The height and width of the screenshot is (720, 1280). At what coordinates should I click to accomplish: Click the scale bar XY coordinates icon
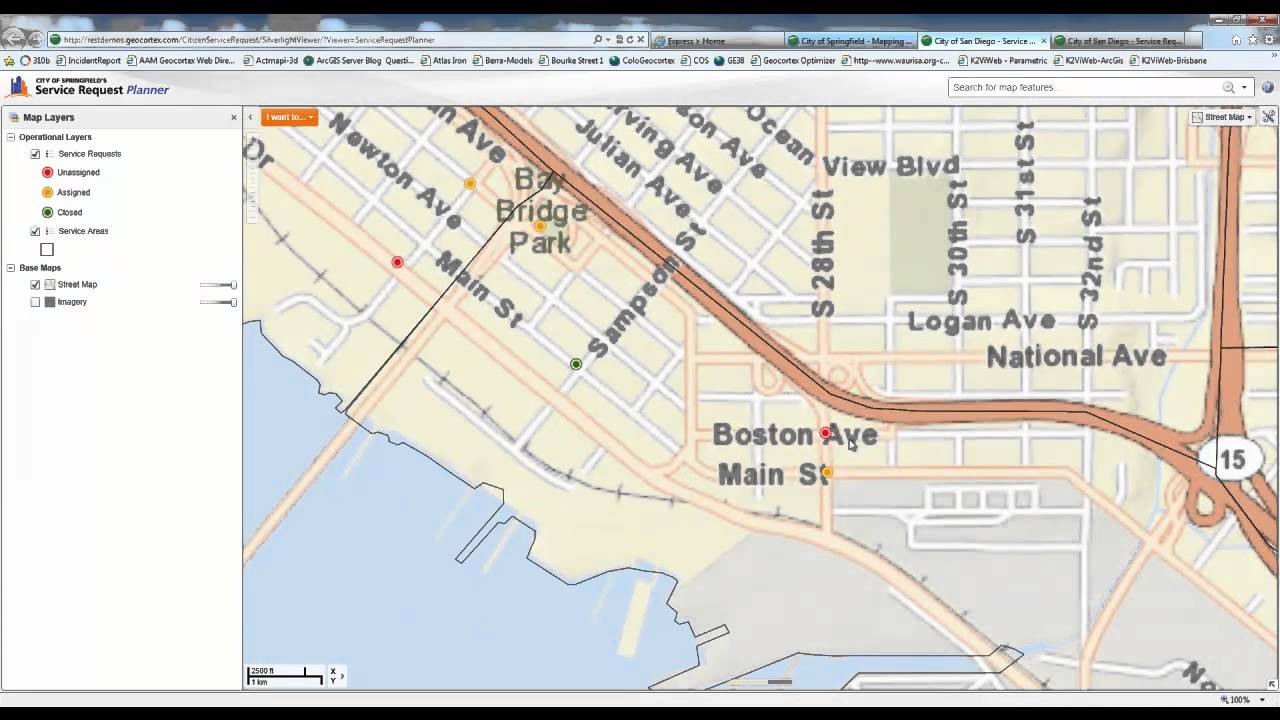333,676
